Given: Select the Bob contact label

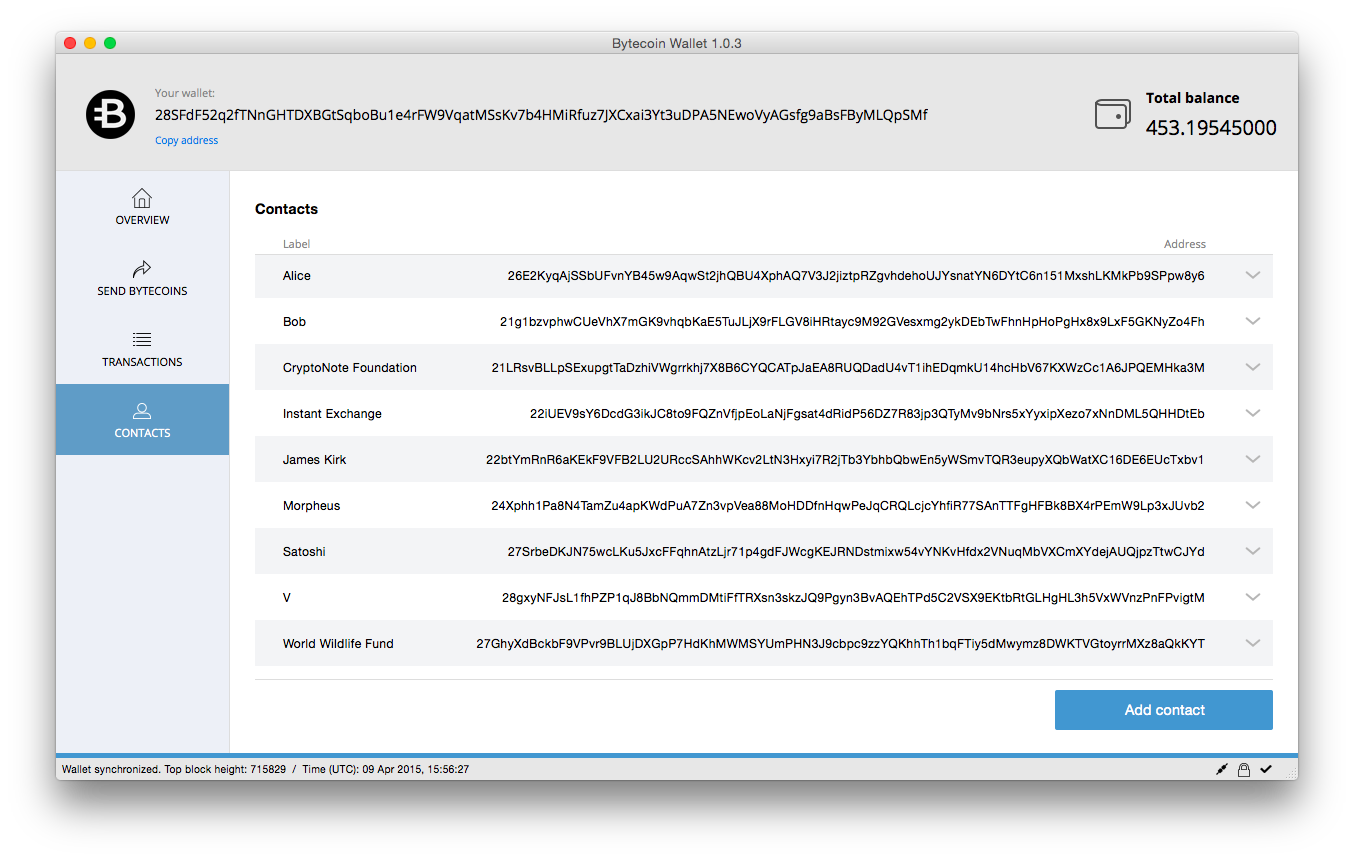Looking at the screenshot, I should tap(294, 322).
